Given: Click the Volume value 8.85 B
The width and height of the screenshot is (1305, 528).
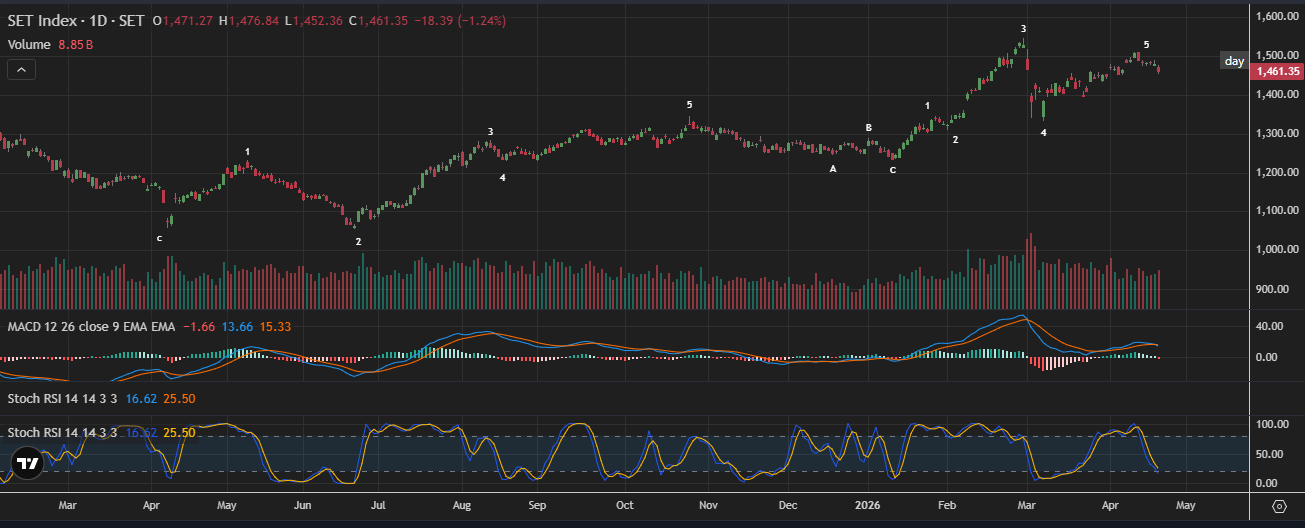Looking at the screenshot, I should [76, 44].
